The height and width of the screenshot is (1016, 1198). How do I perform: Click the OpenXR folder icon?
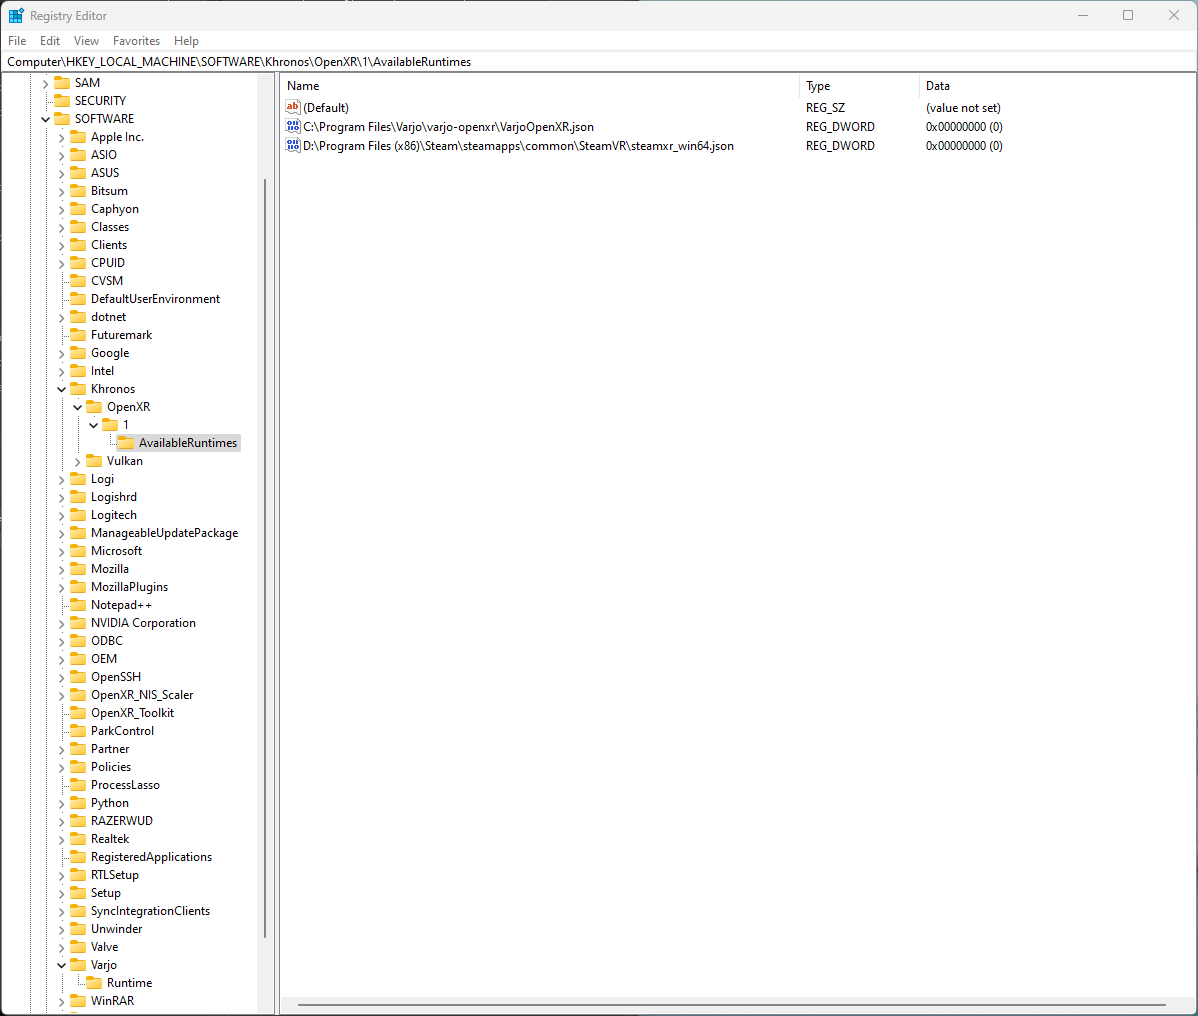point(94,407)
